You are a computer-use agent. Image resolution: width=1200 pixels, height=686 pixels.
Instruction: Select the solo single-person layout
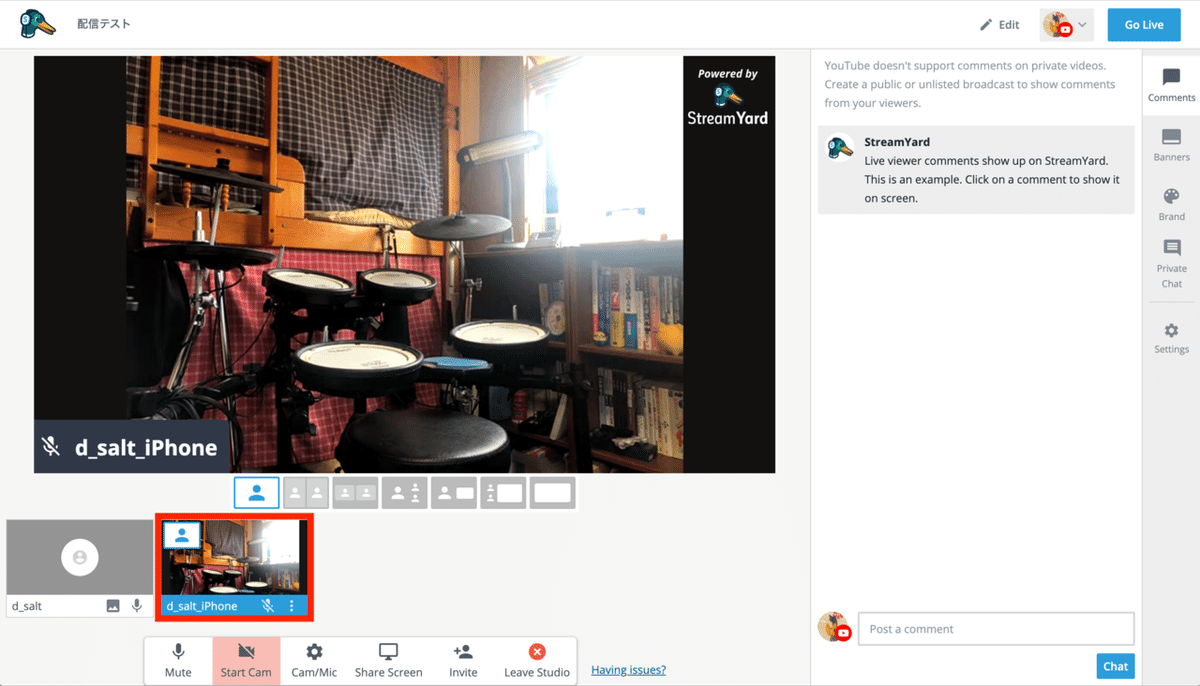click(x=257, y=493)
